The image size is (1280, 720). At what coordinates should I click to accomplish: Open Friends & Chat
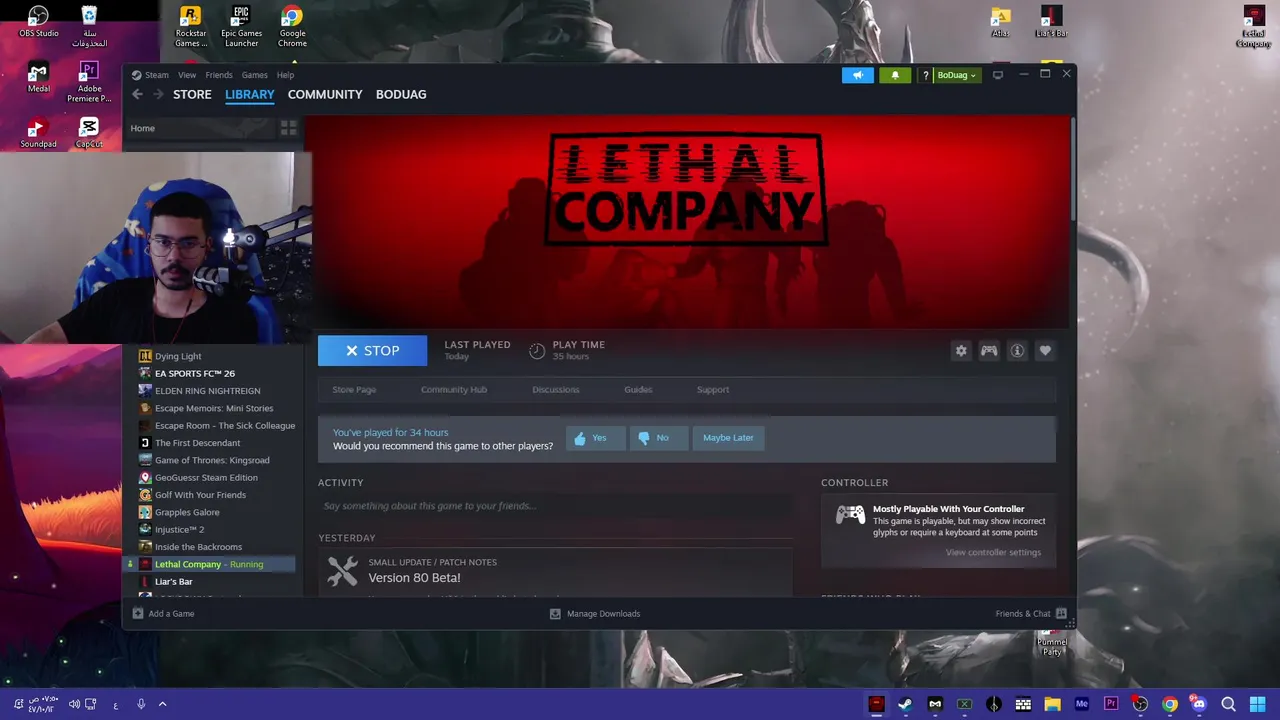click(1031, 614)
